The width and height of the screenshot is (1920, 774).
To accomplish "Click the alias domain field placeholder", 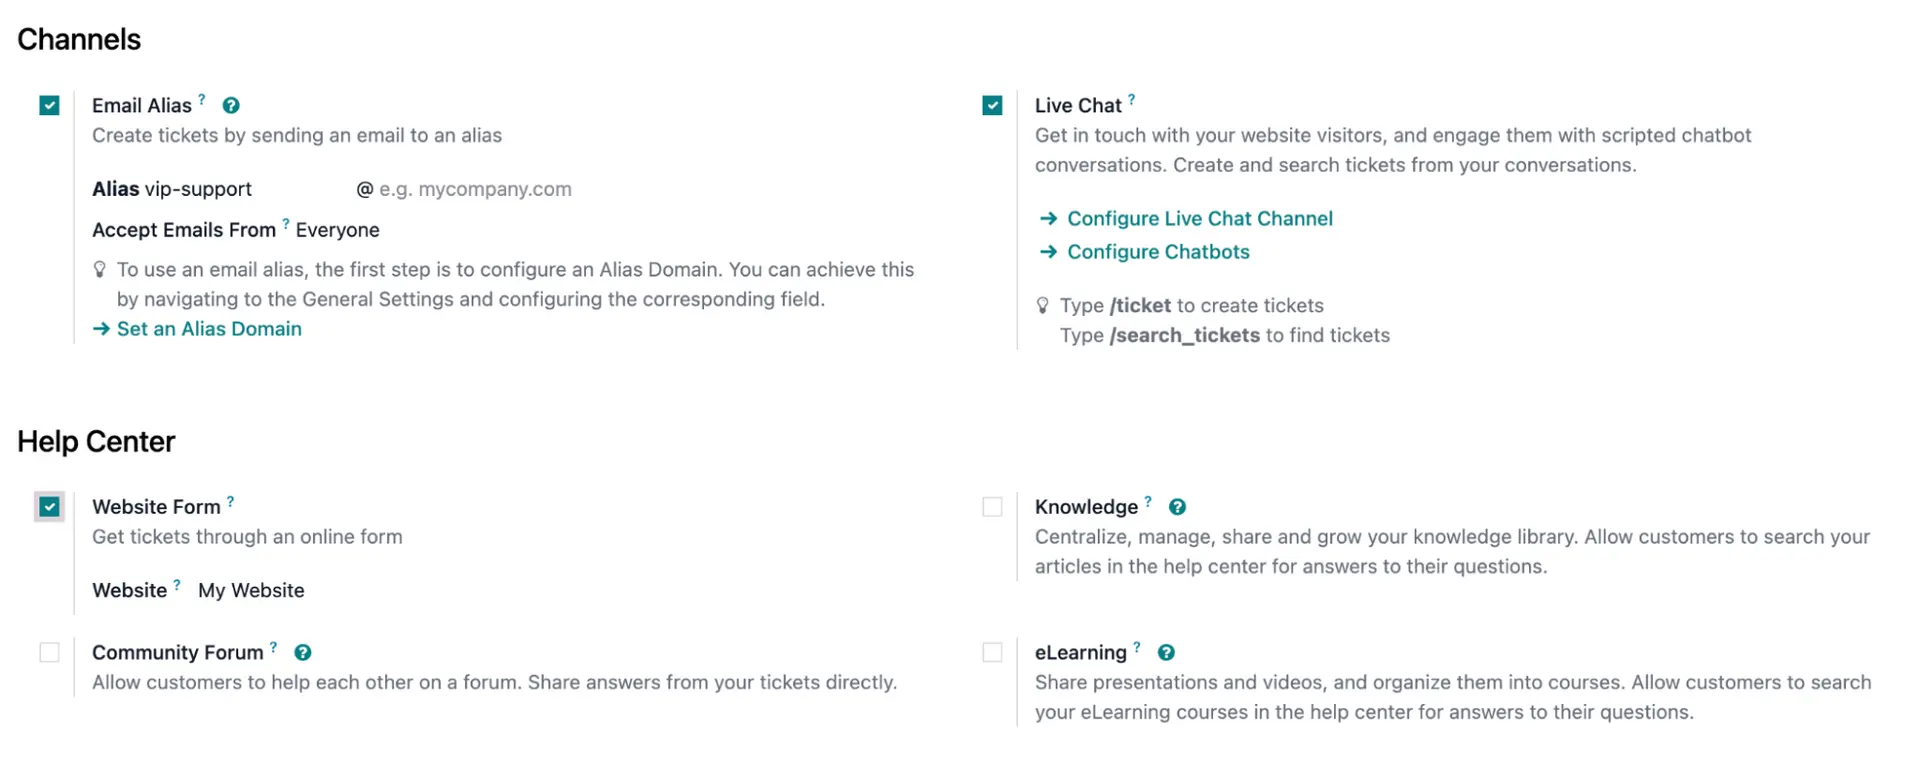I will 475,190.
